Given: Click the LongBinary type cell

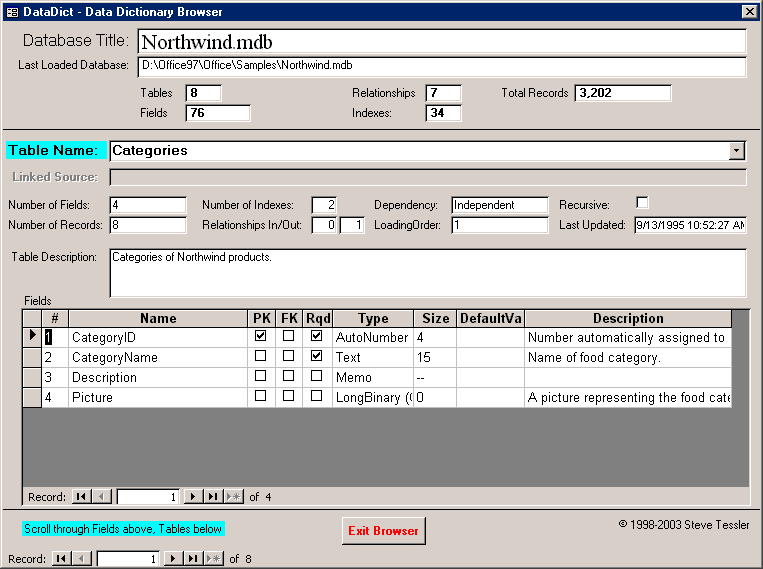Looking at the screenshot, I should 373,397.
